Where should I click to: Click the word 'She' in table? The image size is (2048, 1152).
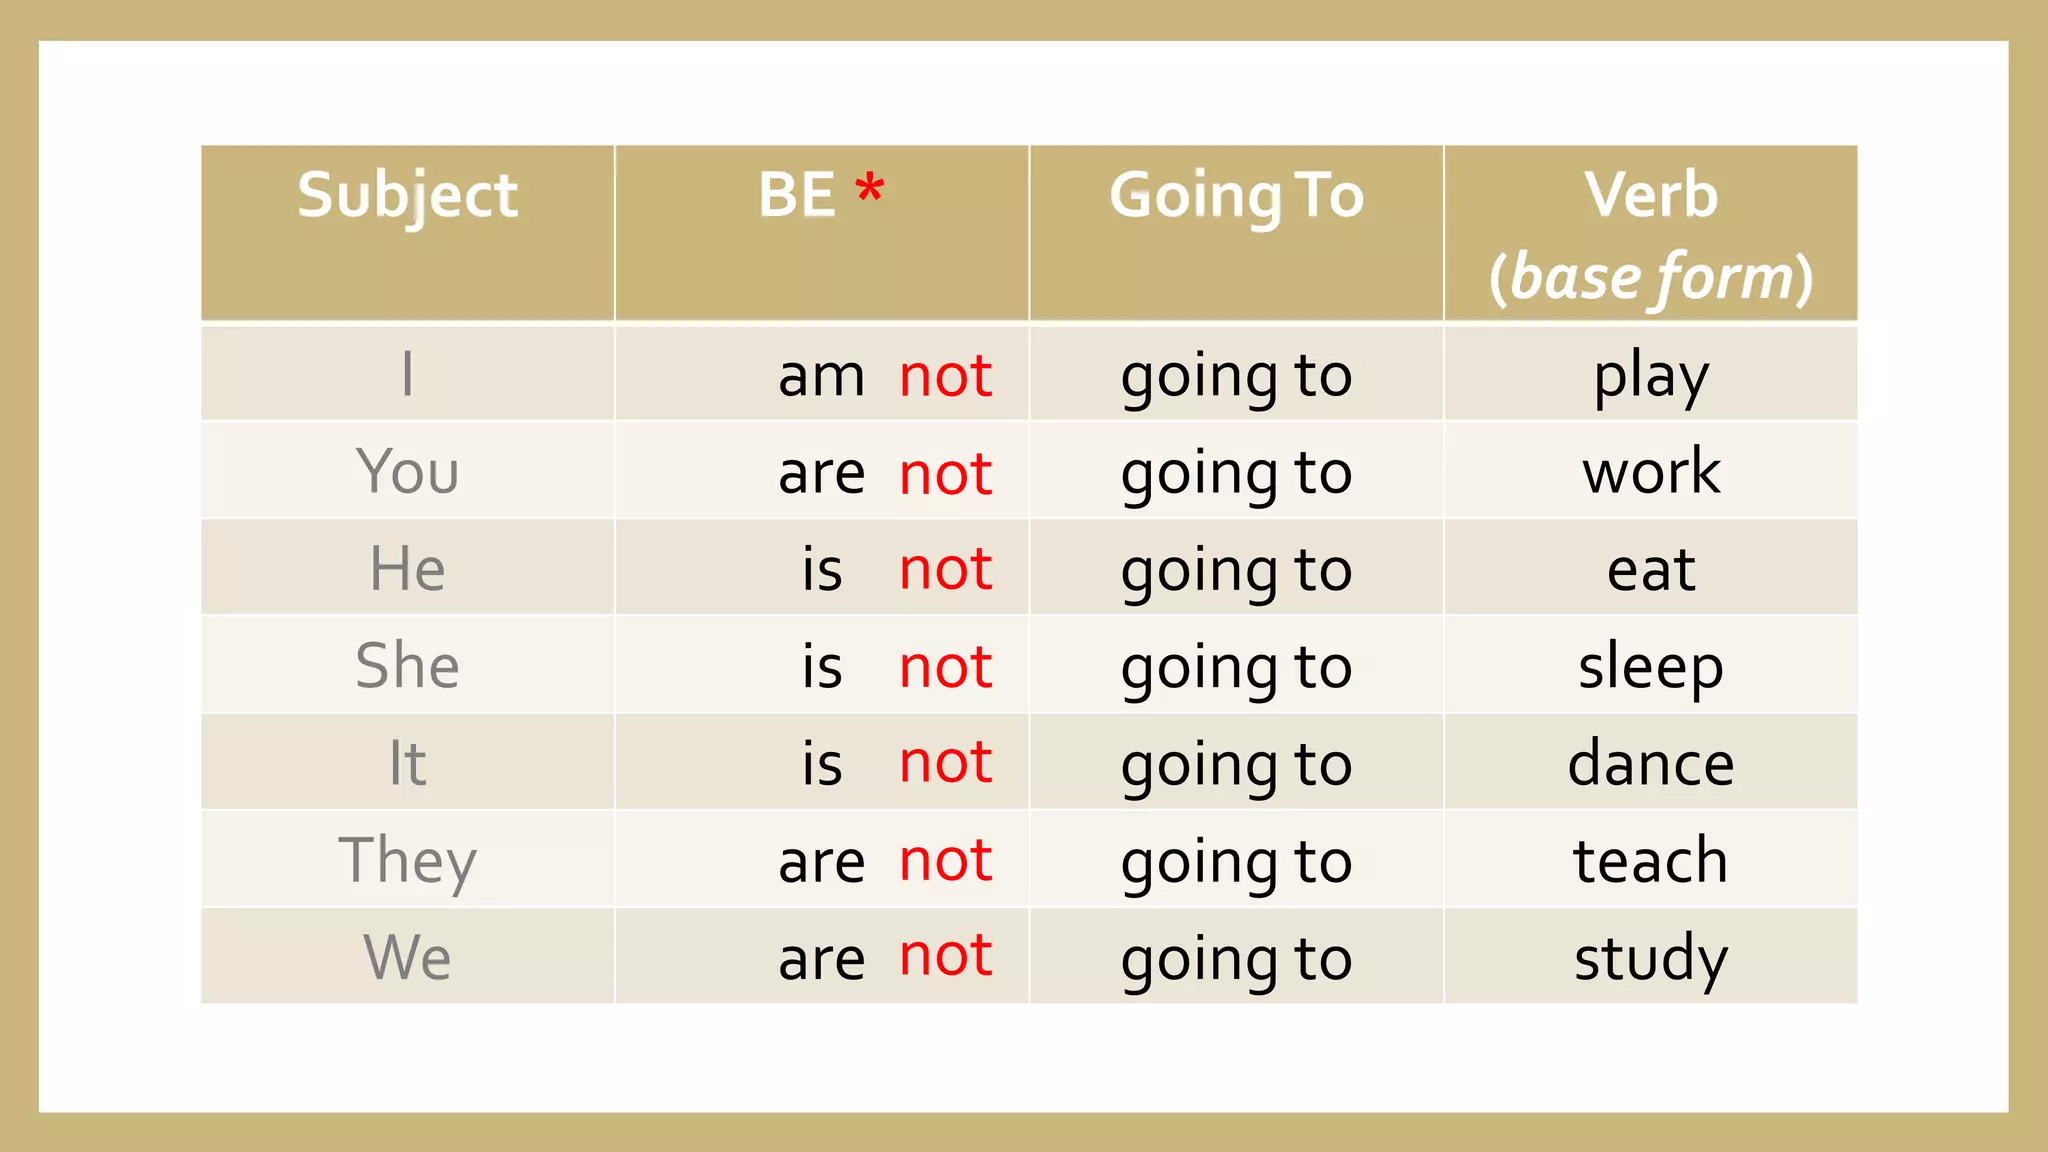408,665
